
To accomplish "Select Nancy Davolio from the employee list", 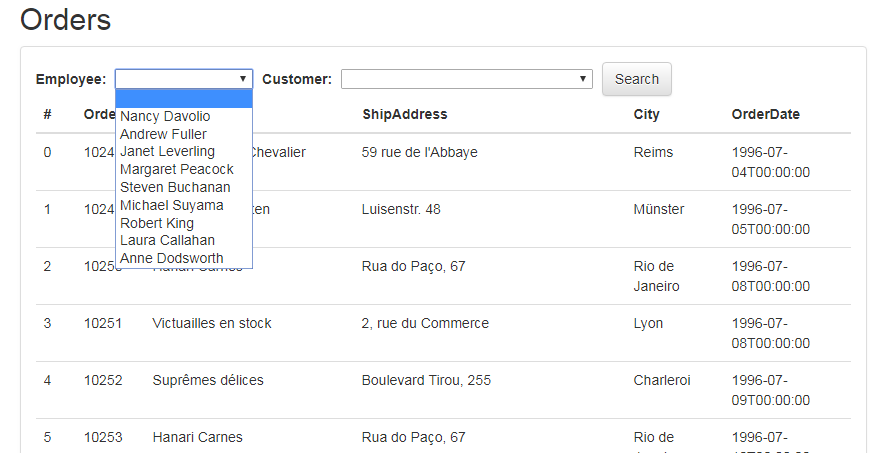I will [165, 116].
